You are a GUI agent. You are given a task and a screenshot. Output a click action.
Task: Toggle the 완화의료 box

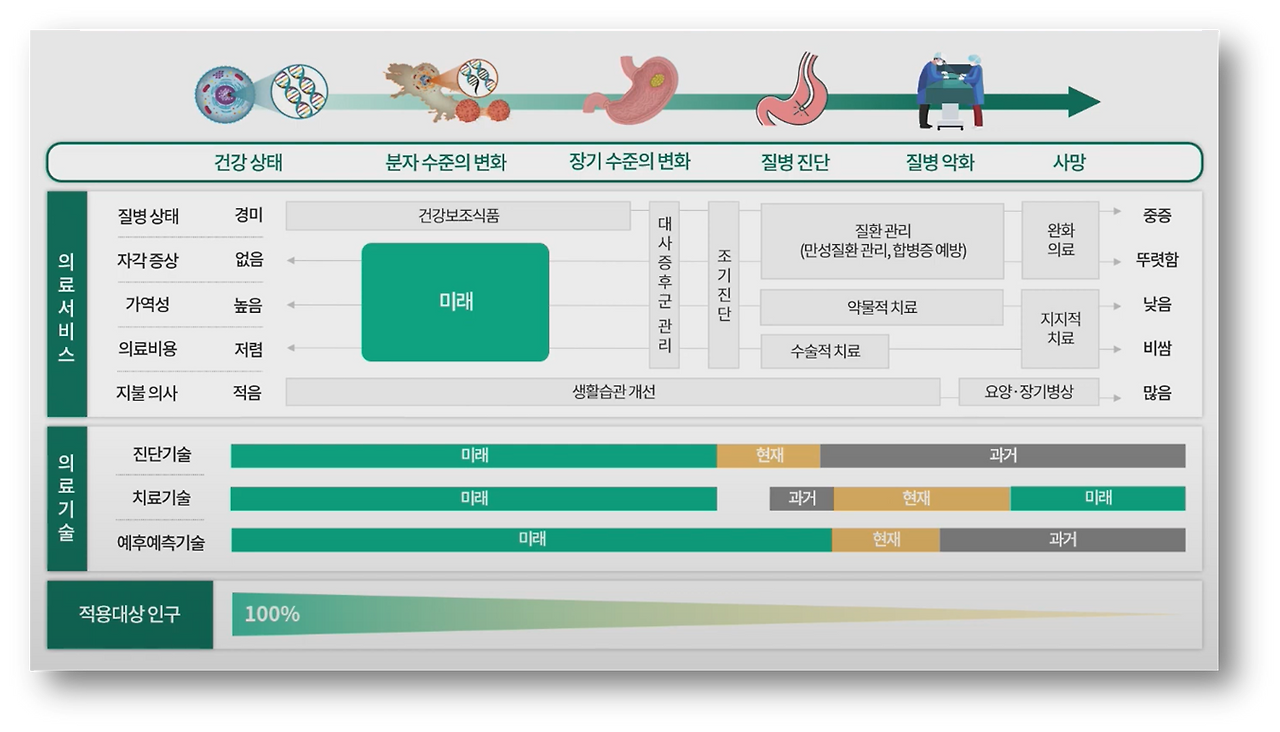(x=1059, y=238)
